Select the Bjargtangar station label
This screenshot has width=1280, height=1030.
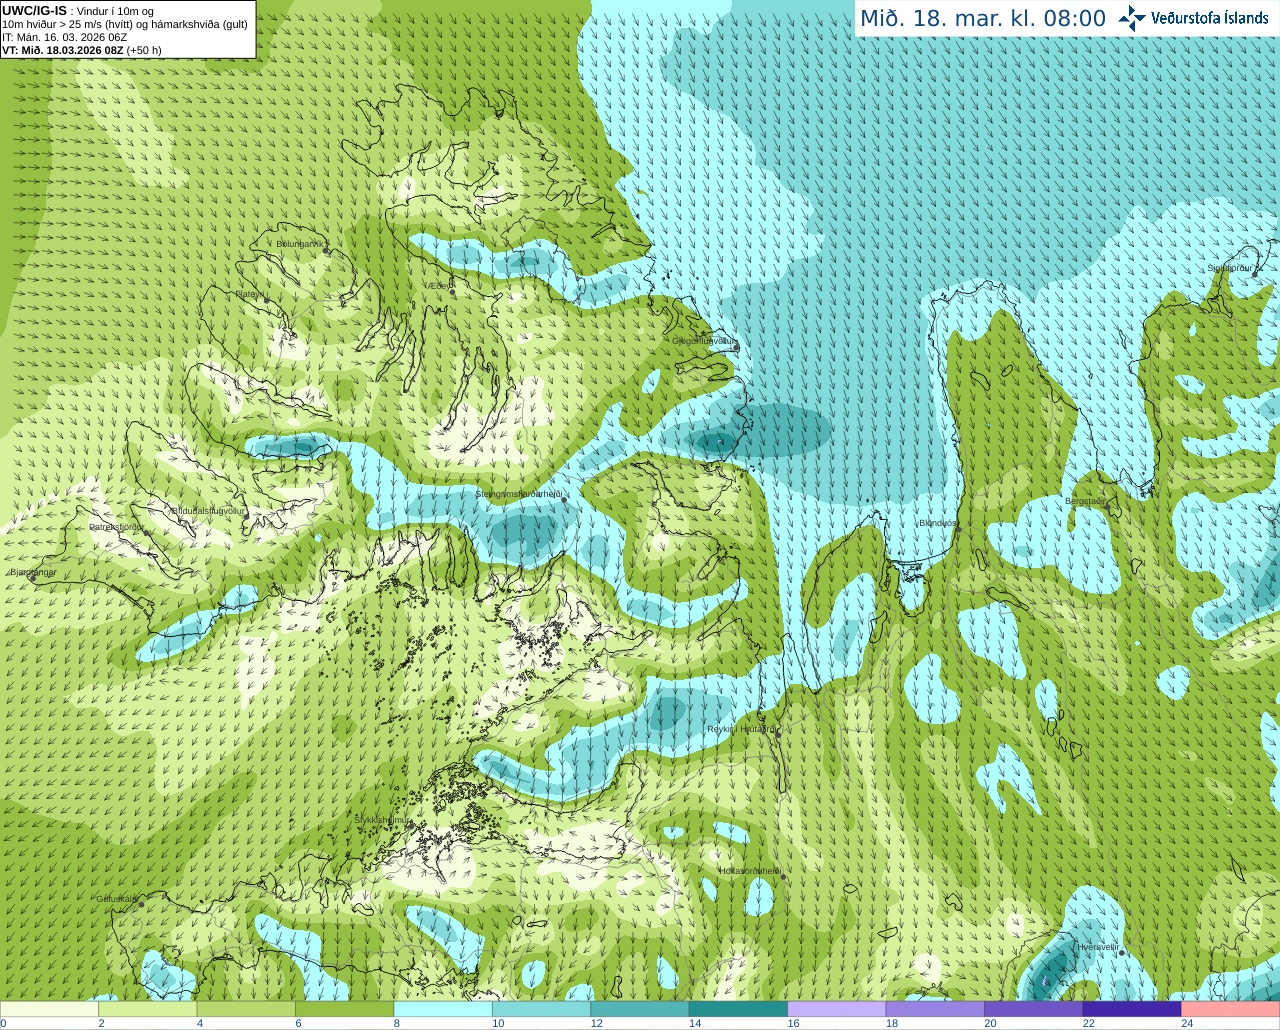point(33,572)
